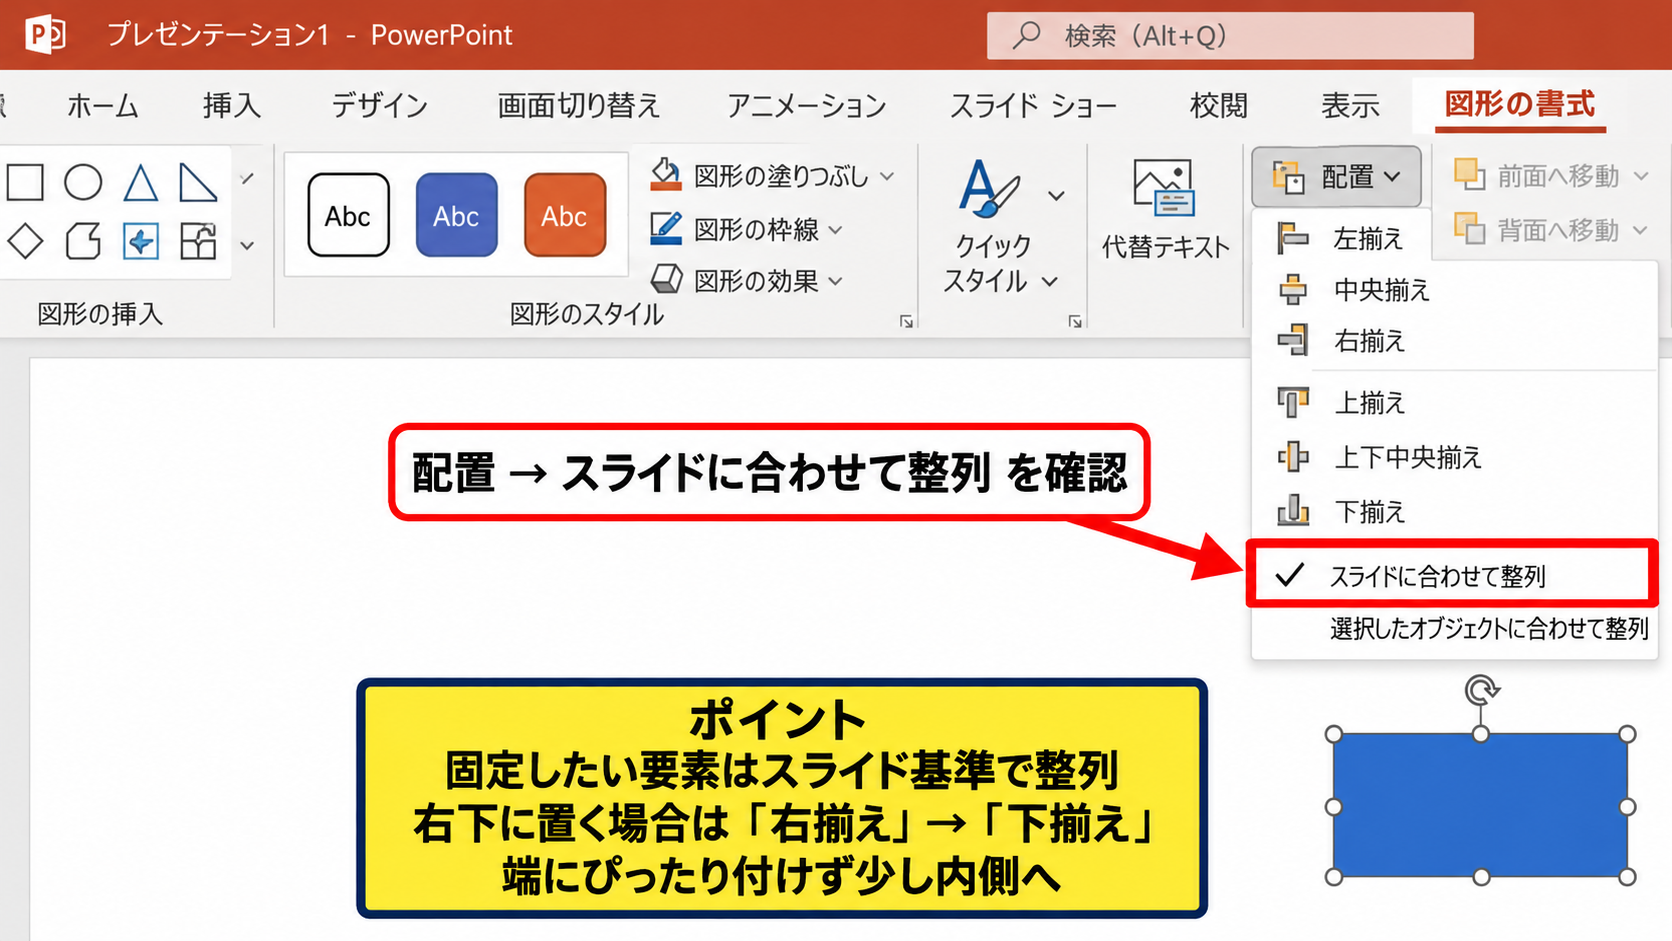Open the ホーム tab

(x=103, y=105)
